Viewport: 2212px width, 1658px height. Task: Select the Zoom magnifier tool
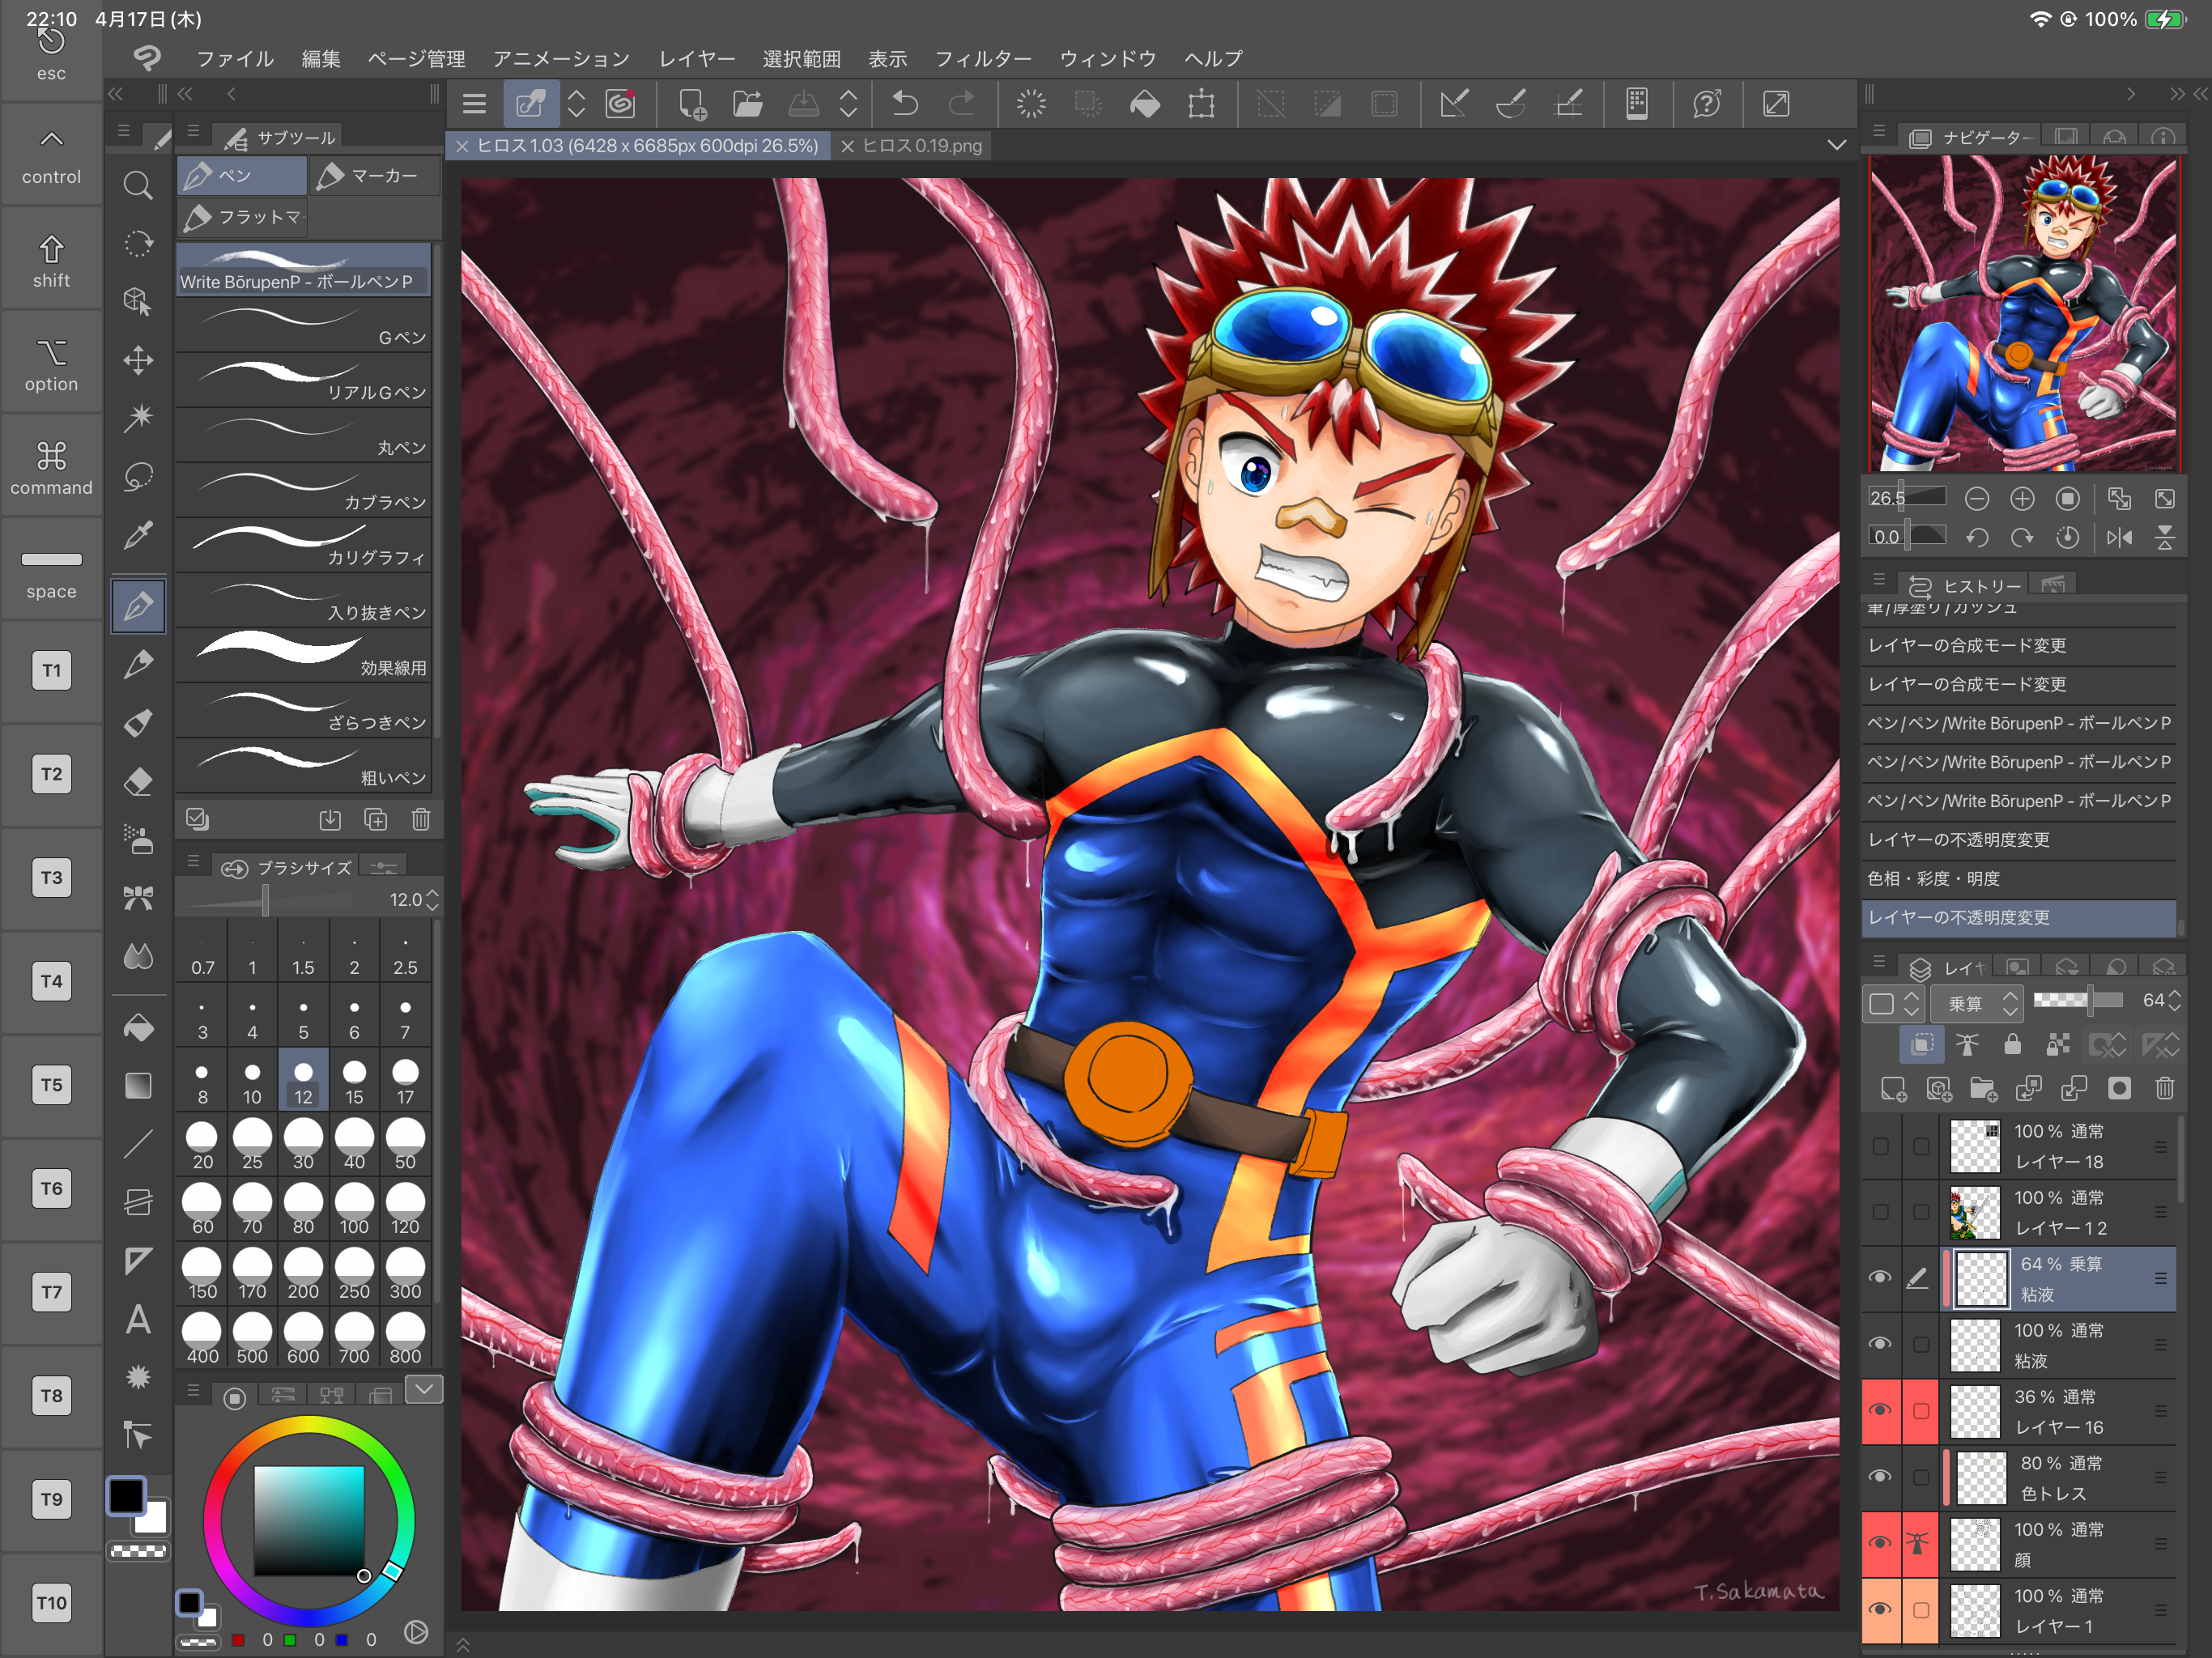pyautogui.click(x=138, y=186)
